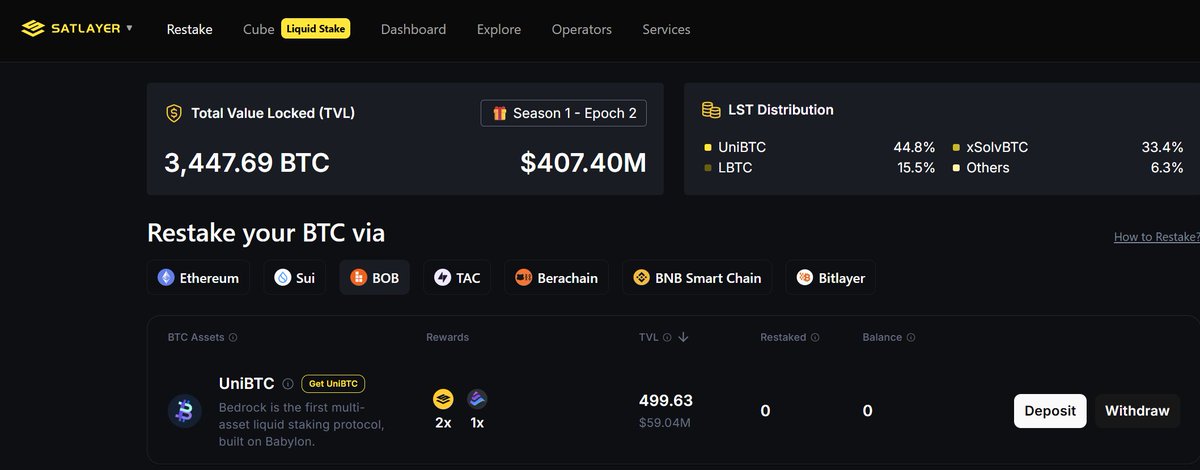Click the Deposit button for UniBTC

[1050, 411]
